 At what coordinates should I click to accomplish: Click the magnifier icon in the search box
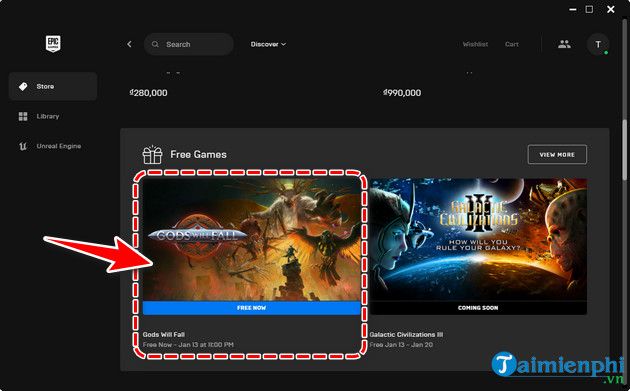pyautogui.click(x=155, y=44)
